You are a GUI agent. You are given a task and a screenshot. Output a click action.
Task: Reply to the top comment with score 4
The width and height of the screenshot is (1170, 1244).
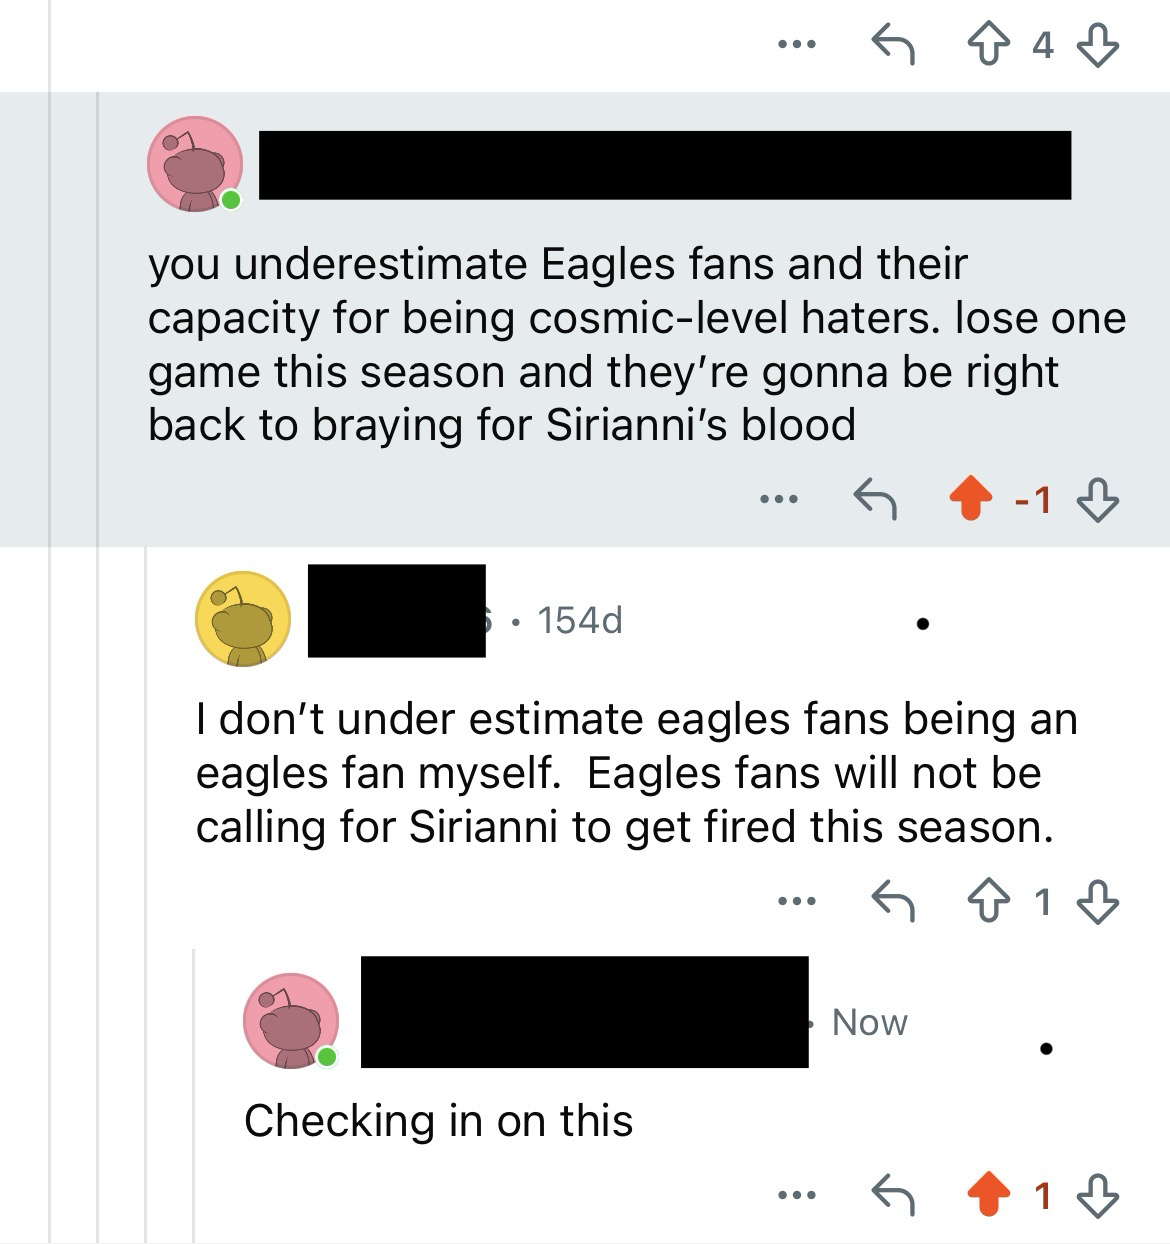coord(893,45)
